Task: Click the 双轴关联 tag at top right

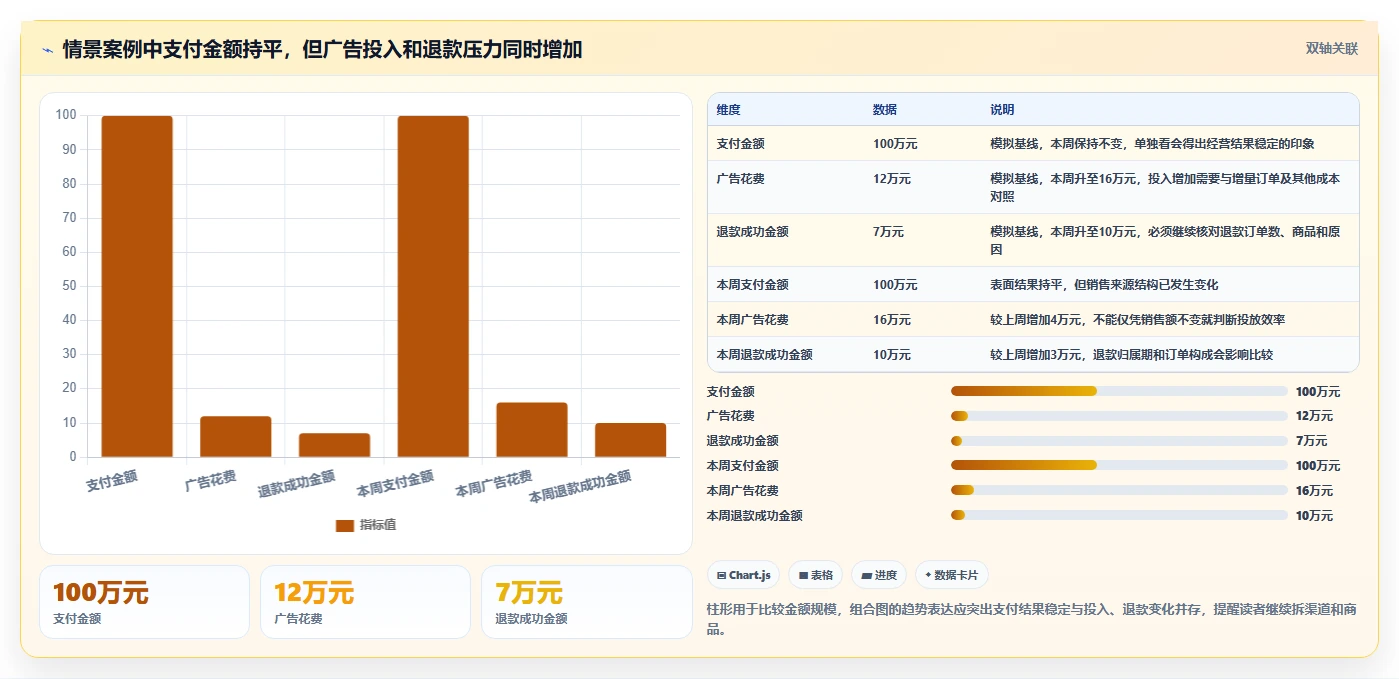Action: click(x=1332, y=49)
